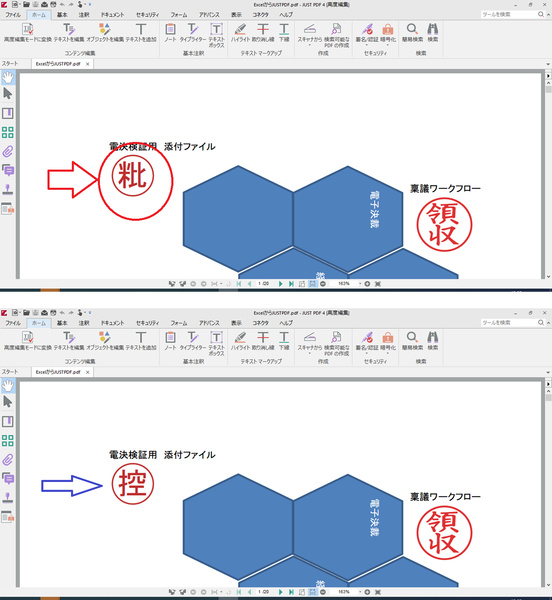Image resolution: width=552 pixels, height=600 pixels.
Task: Click the zoom-in plus button in lower status bar
Action: 367,592
